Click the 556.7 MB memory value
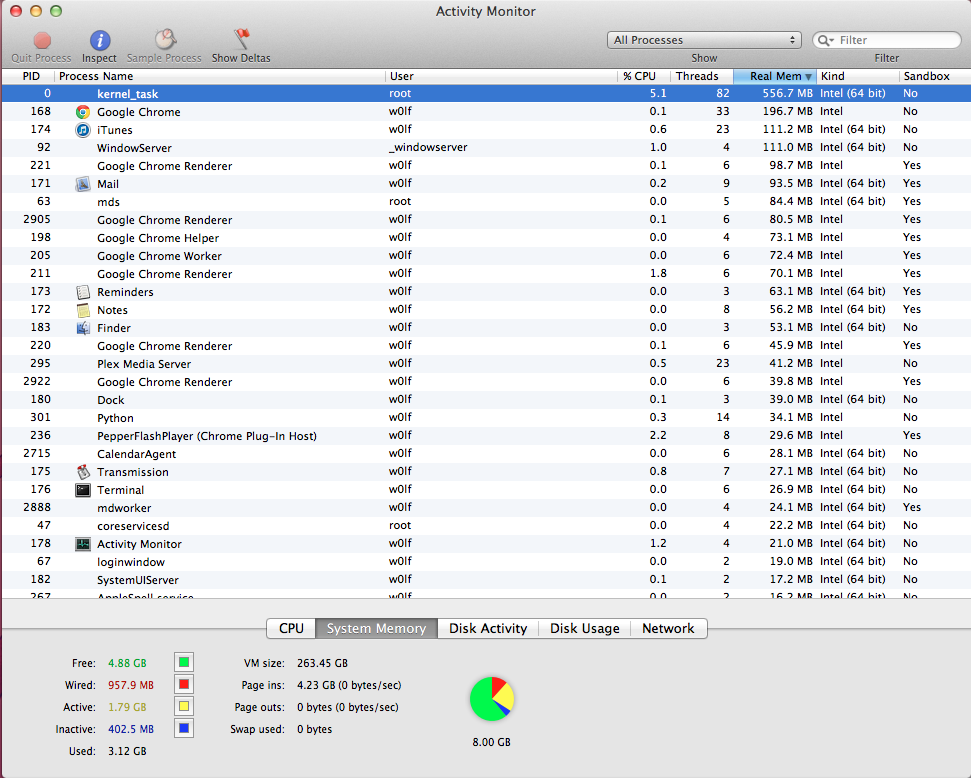Image resolution: width=971 pixels, height=778 pixels. point(787,94)
